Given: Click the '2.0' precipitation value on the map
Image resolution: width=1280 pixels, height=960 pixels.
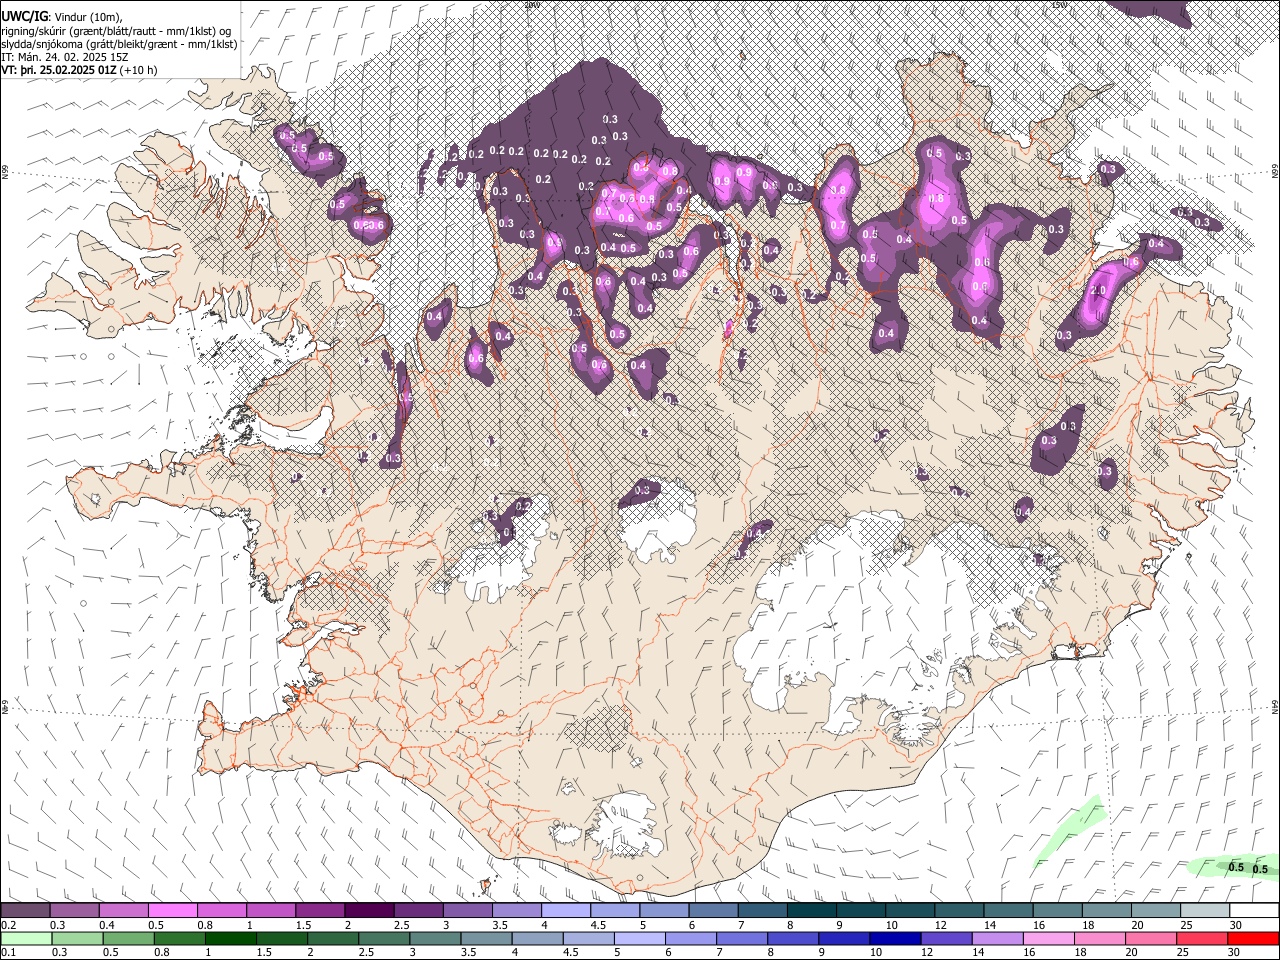Looking at the screenshot, I should click(x=1098, y=290).
